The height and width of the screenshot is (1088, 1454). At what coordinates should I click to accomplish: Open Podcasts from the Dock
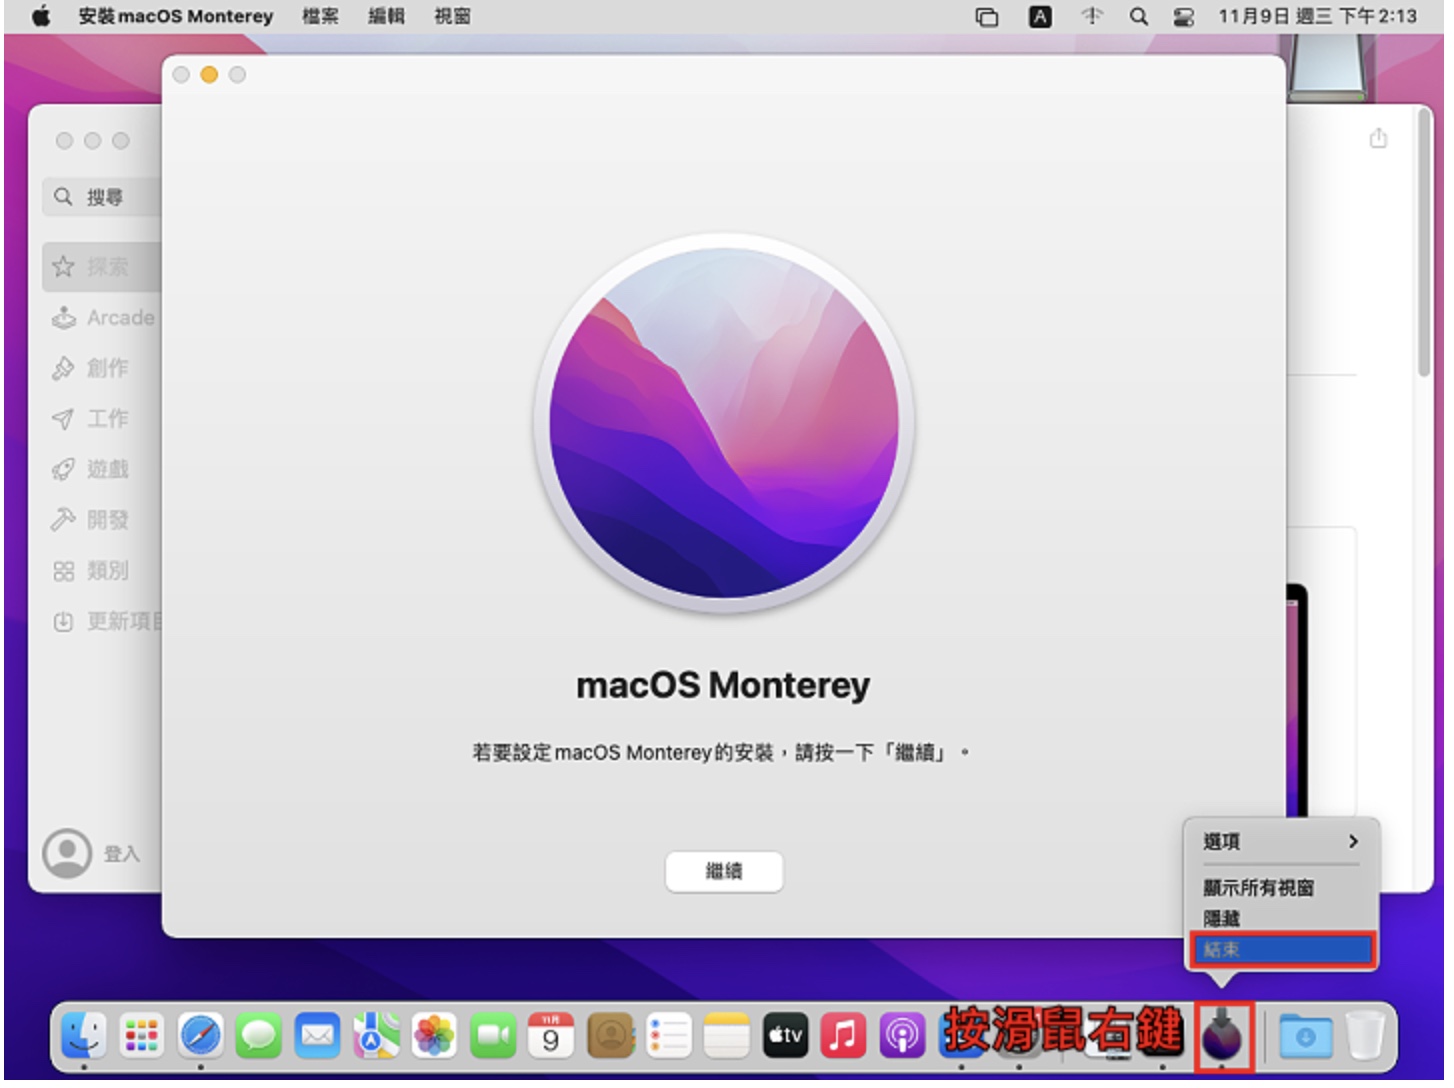[902, 1036]
